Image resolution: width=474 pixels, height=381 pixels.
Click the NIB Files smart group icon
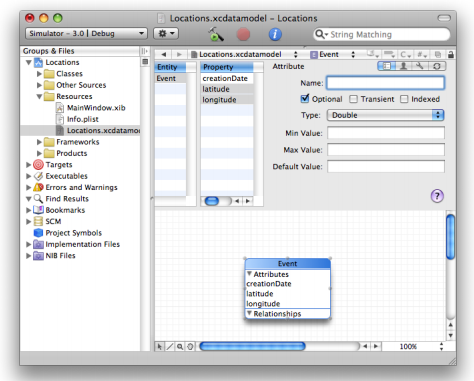pyautogui.click(x=38, y=256)
